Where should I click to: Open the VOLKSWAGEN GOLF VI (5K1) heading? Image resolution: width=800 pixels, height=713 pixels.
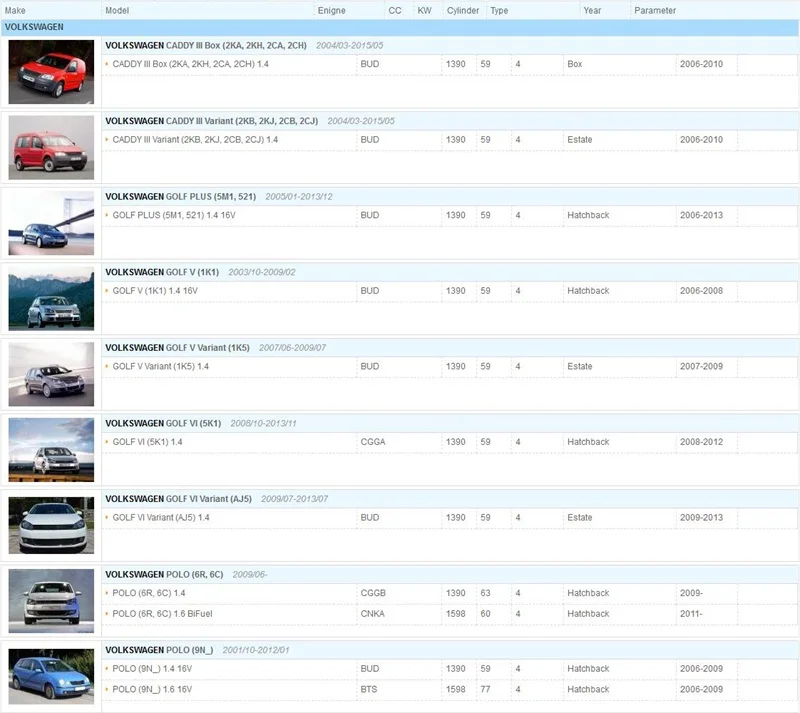pos(163,423)
